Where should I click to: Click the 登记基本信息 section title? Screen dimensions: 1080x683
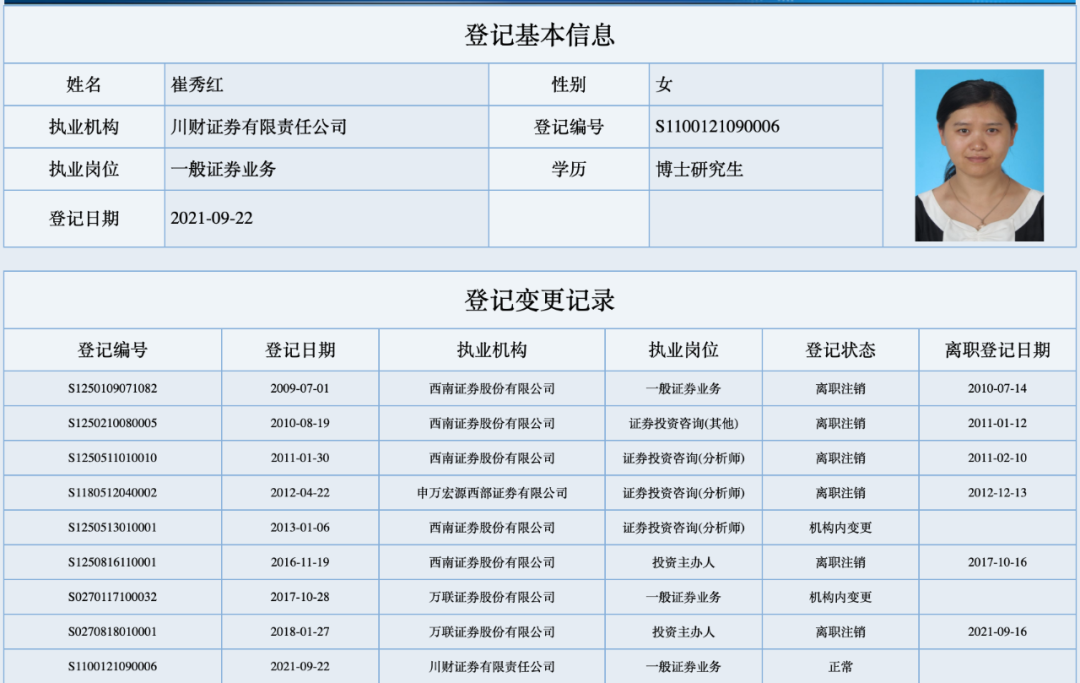click(x=539, y=34)
